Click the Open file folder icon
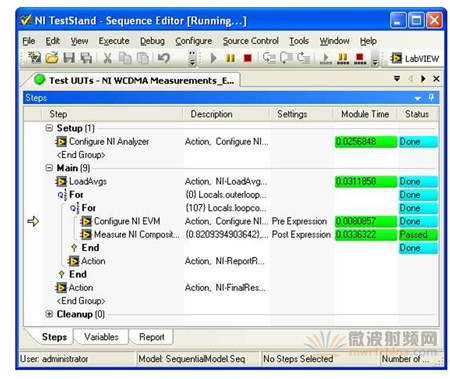Image resolution: width=450 pixels, height=379 pixels. (52, 58)
